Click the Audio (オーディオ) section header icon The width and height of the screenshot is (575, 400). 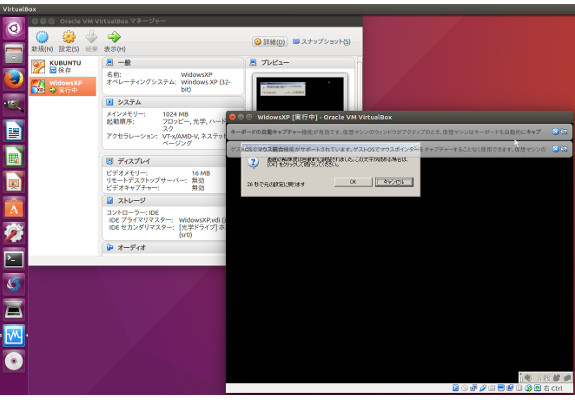(x=109, y=247)
